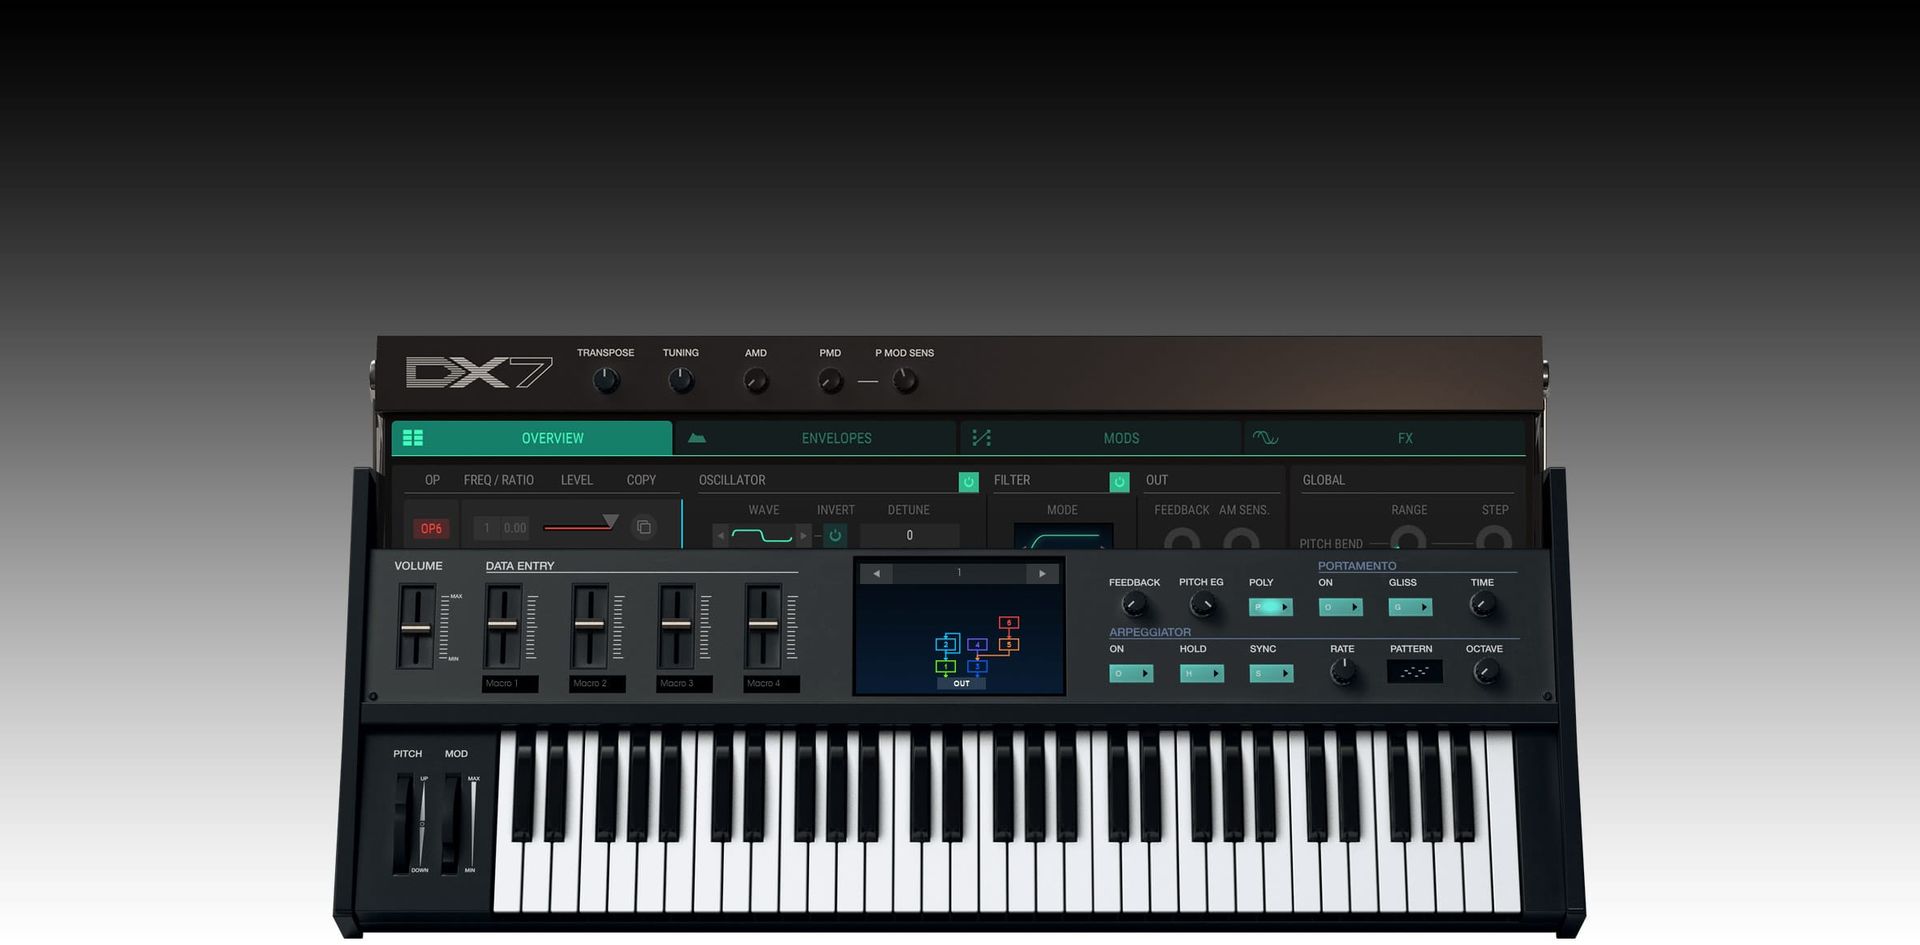Click the Arpeggiator Octave knob
Screen dimensions: 1920x945
coord(1485,672)
